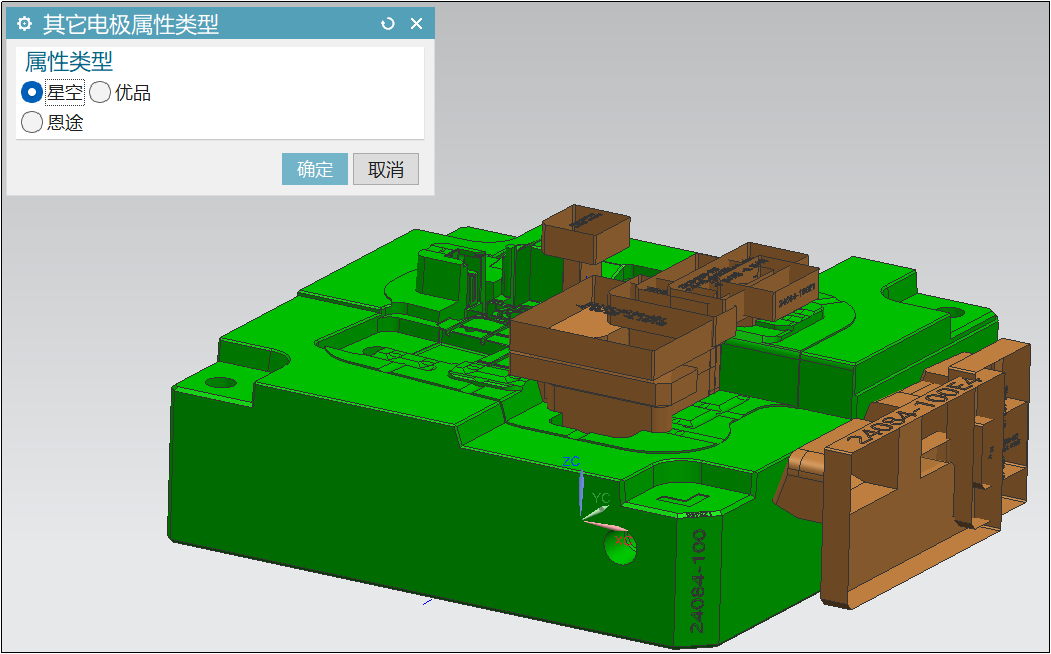Select the round hole on mold front face

621,546
